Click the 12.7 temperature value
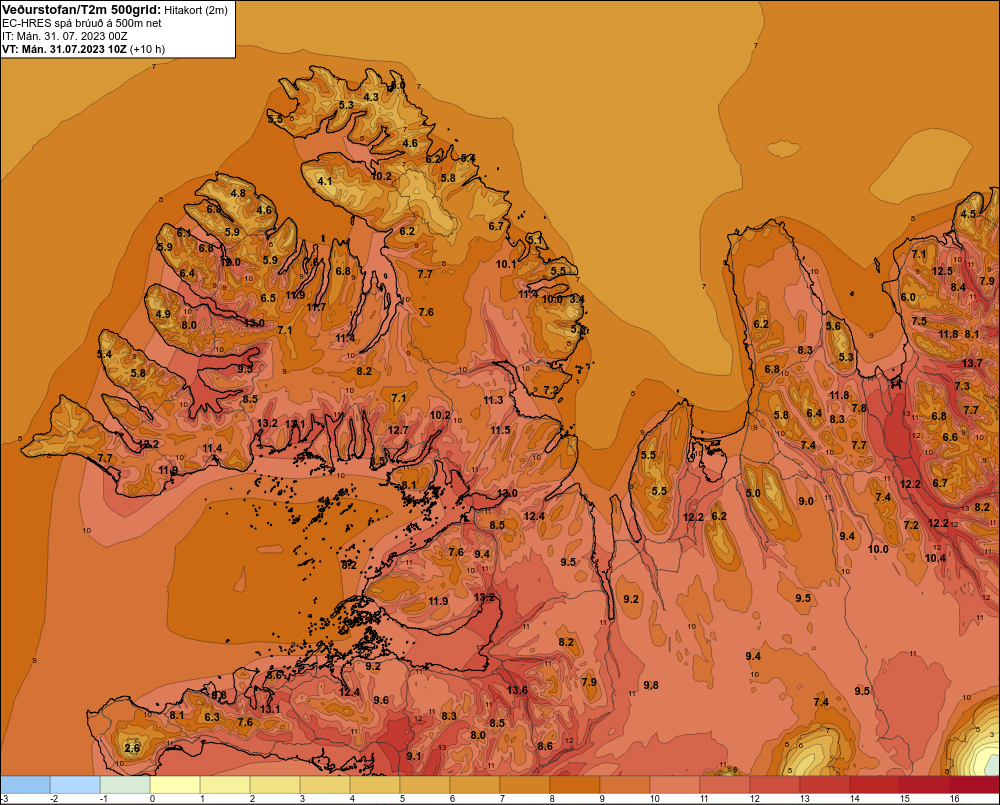Viewport: 1000px width, 805px height. [398, 430]
